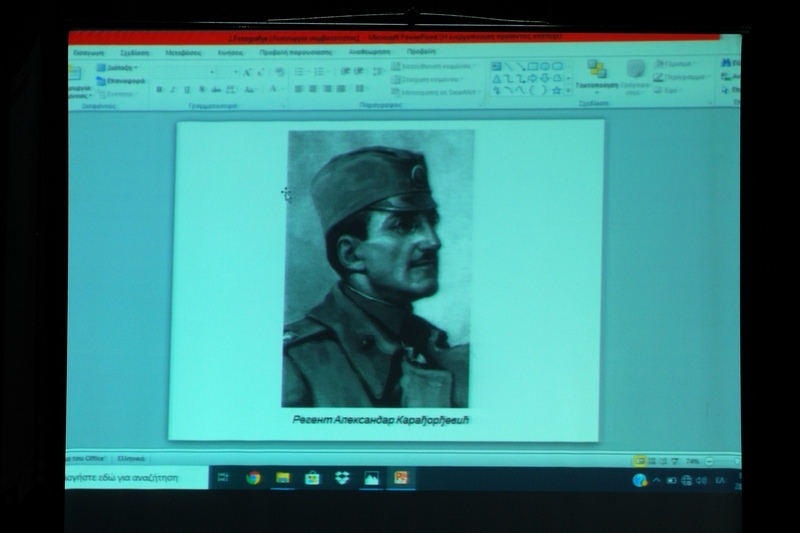The width and height of the screenshot is (800, 533).
Task: Open the Τακτοποίηση arrange dropdown
Action: [596, 77]
